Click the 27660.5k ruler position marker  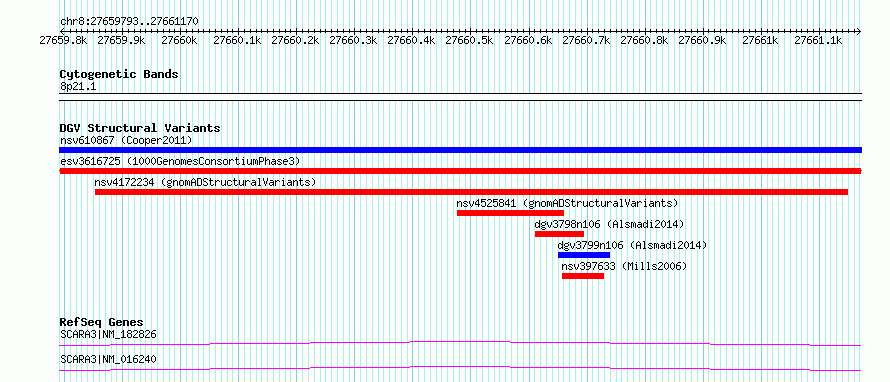point(469,40)
